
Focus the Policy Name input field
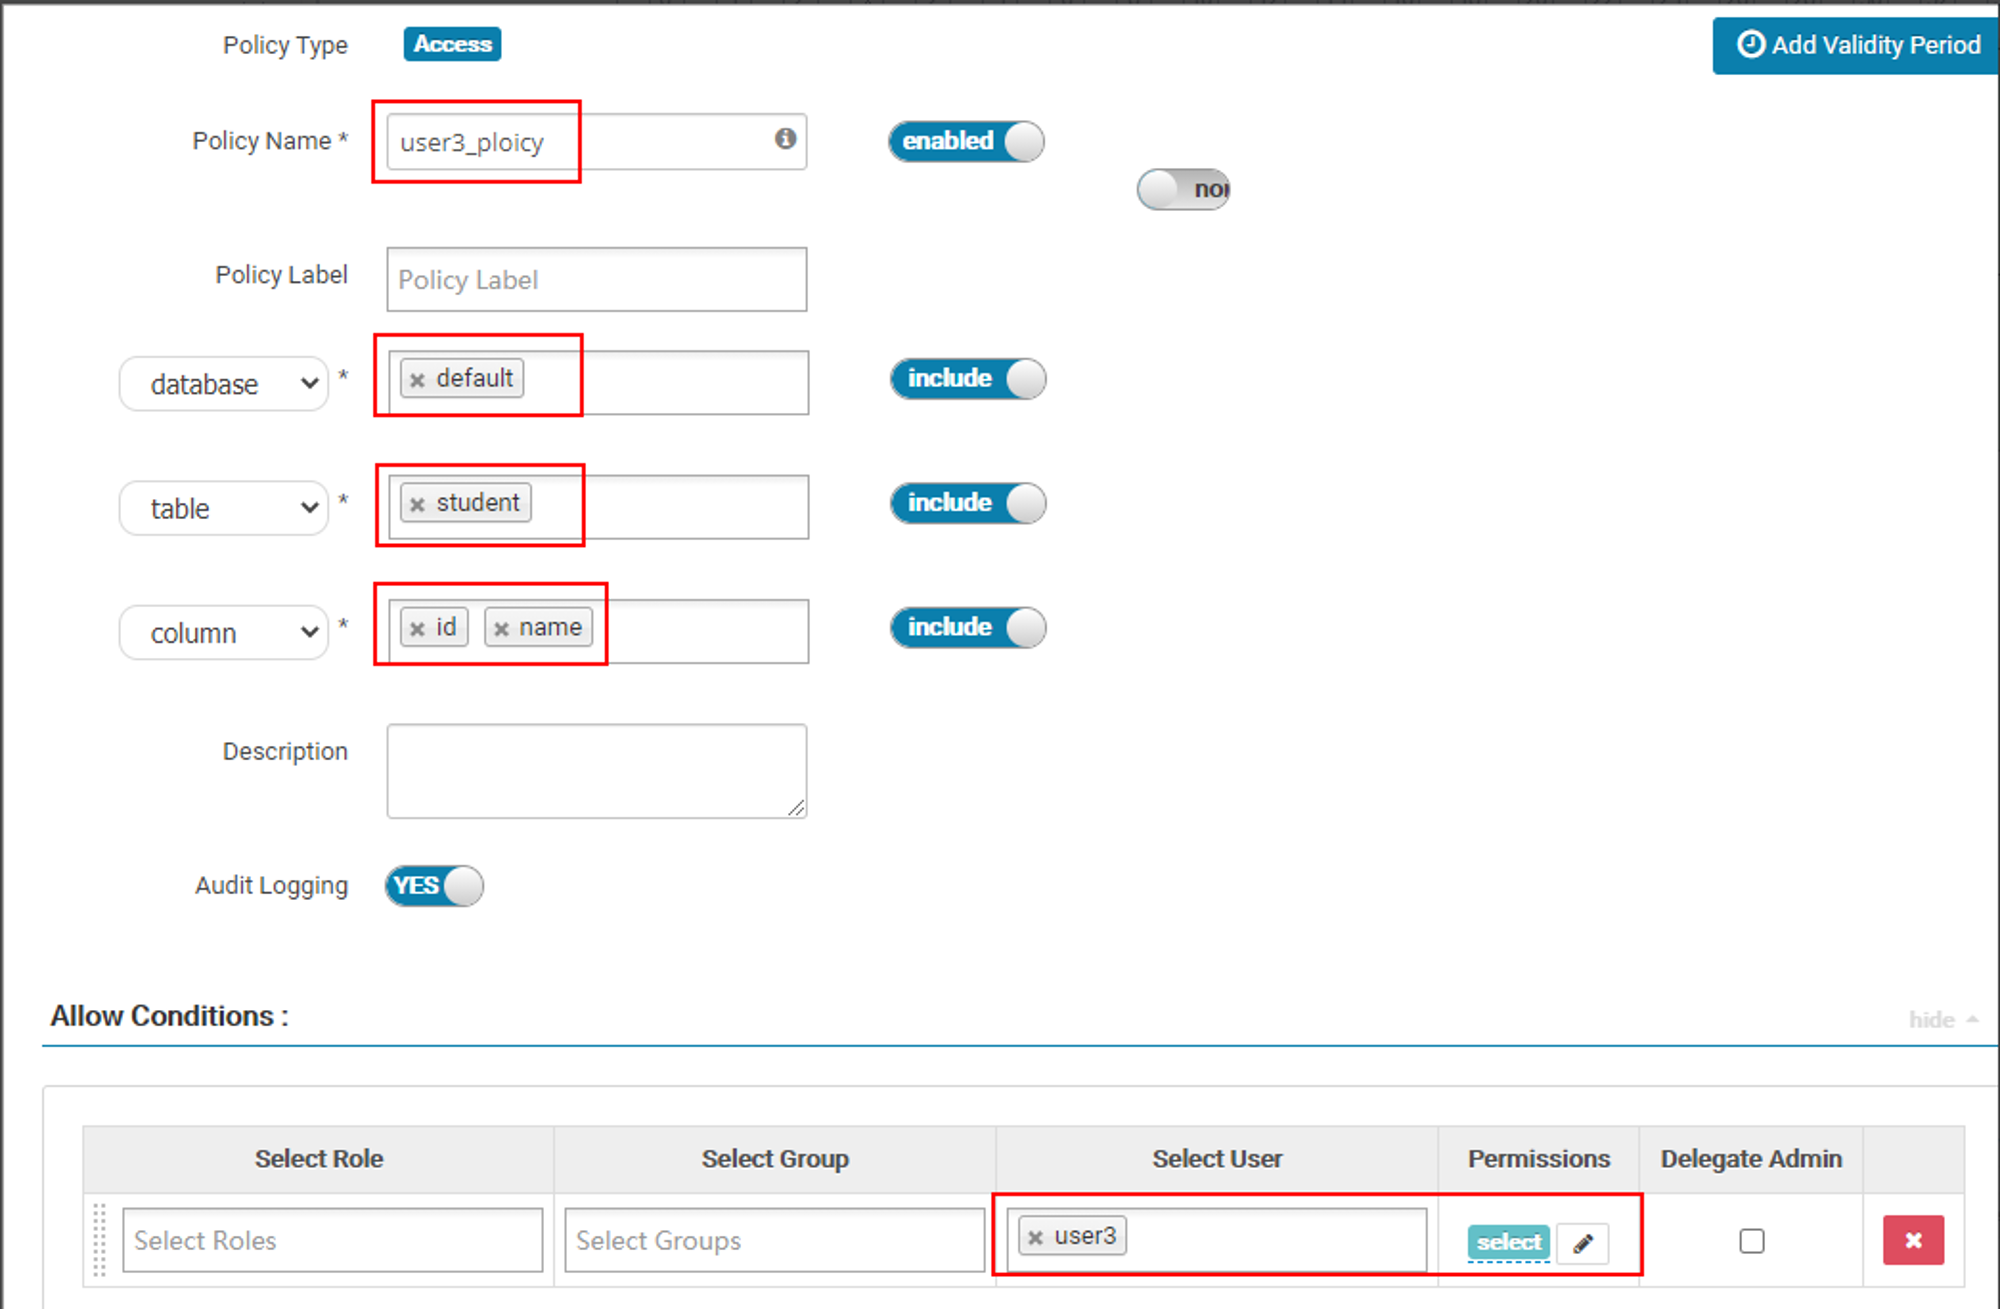(597, 141)
